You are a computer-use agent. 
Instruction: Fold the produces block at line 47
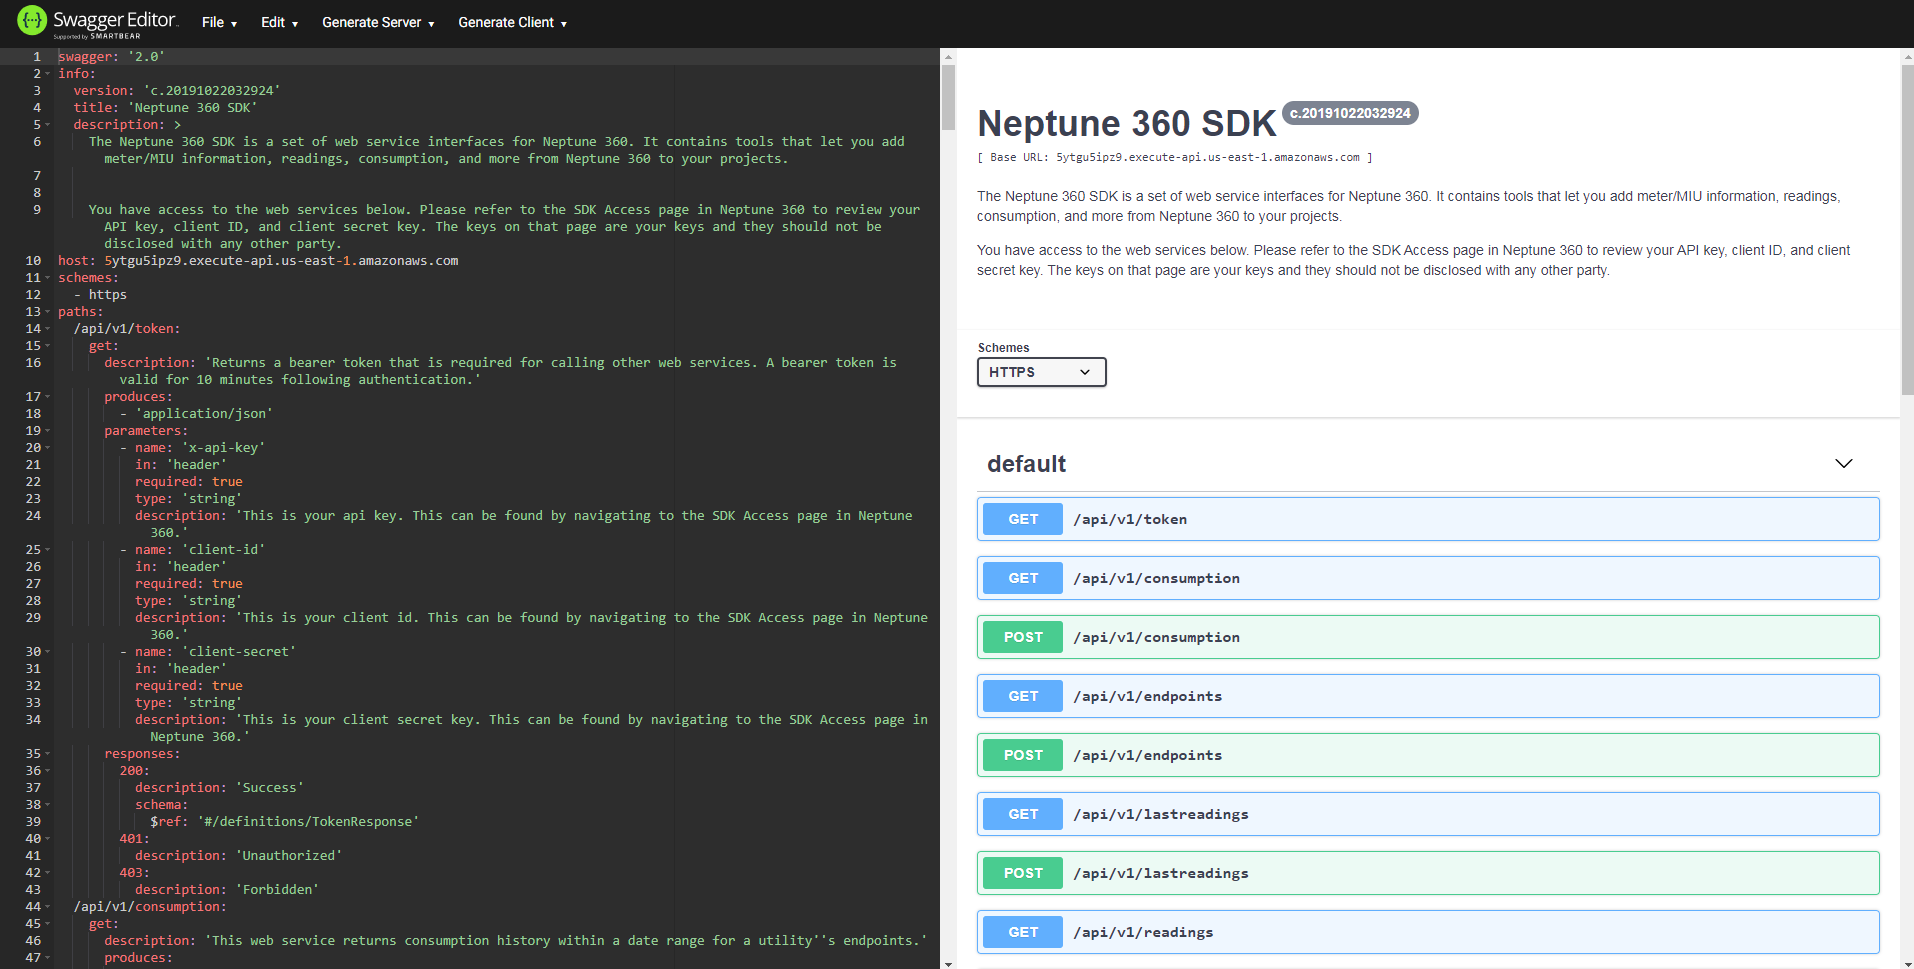47,958
